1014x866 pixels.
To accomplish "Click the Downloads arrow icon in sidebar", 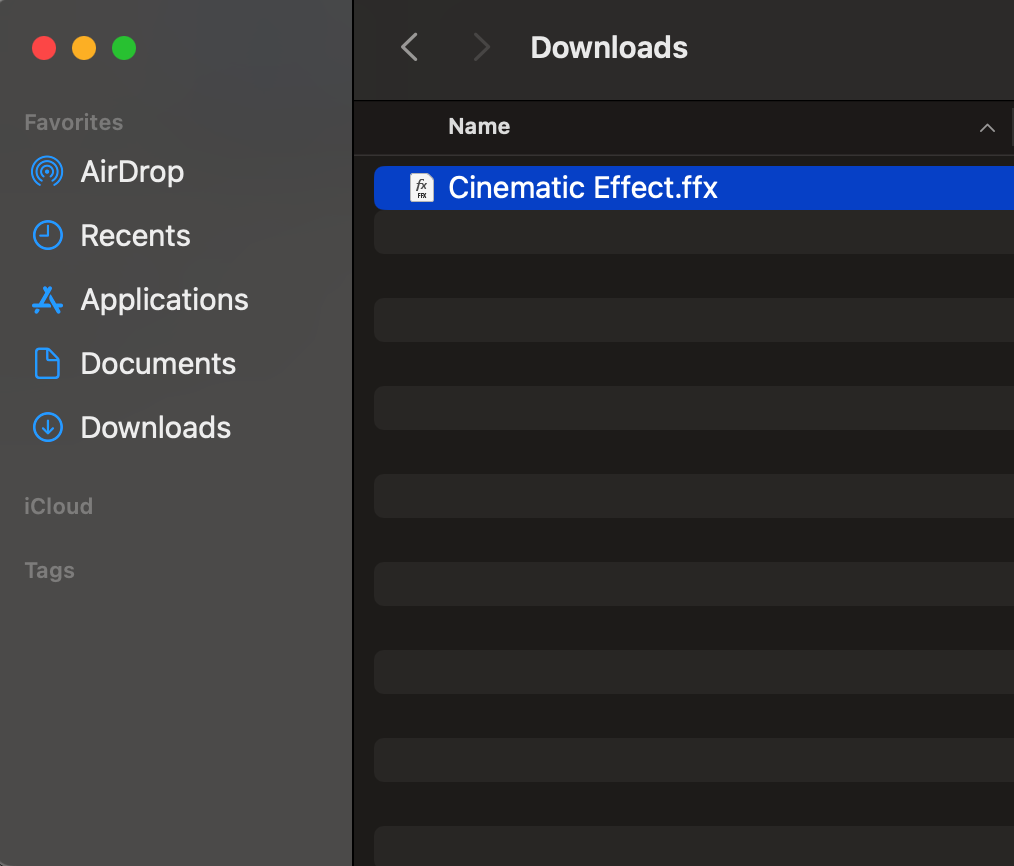I will tap(47, 428).
